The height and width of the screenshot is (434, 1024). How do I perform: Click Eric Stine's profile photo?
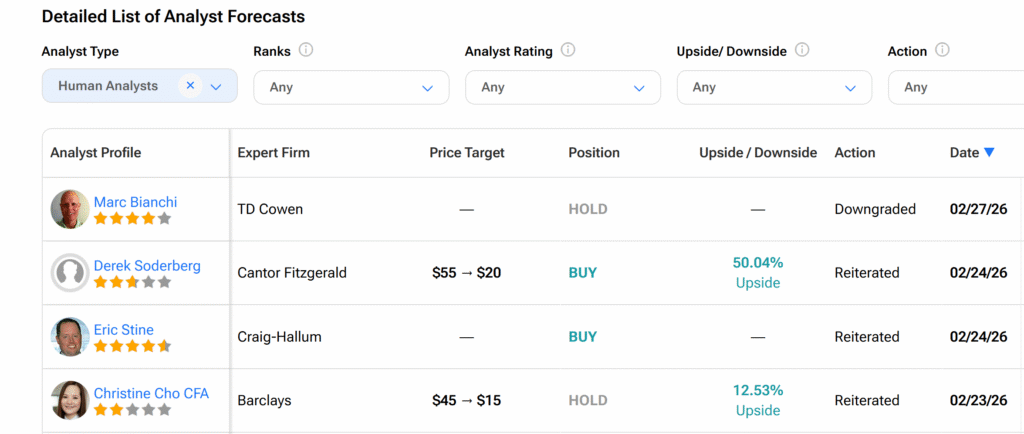(70, 337)
